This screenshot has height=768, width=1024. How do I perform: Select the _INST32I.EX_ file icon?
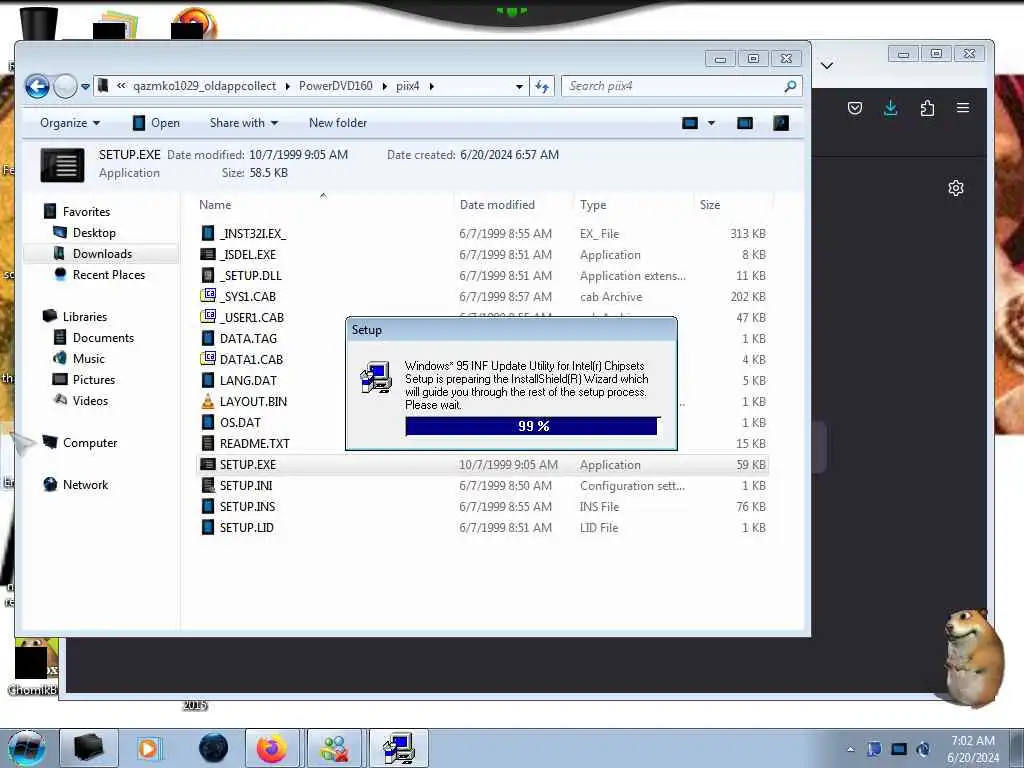click(x=208, y=233)
